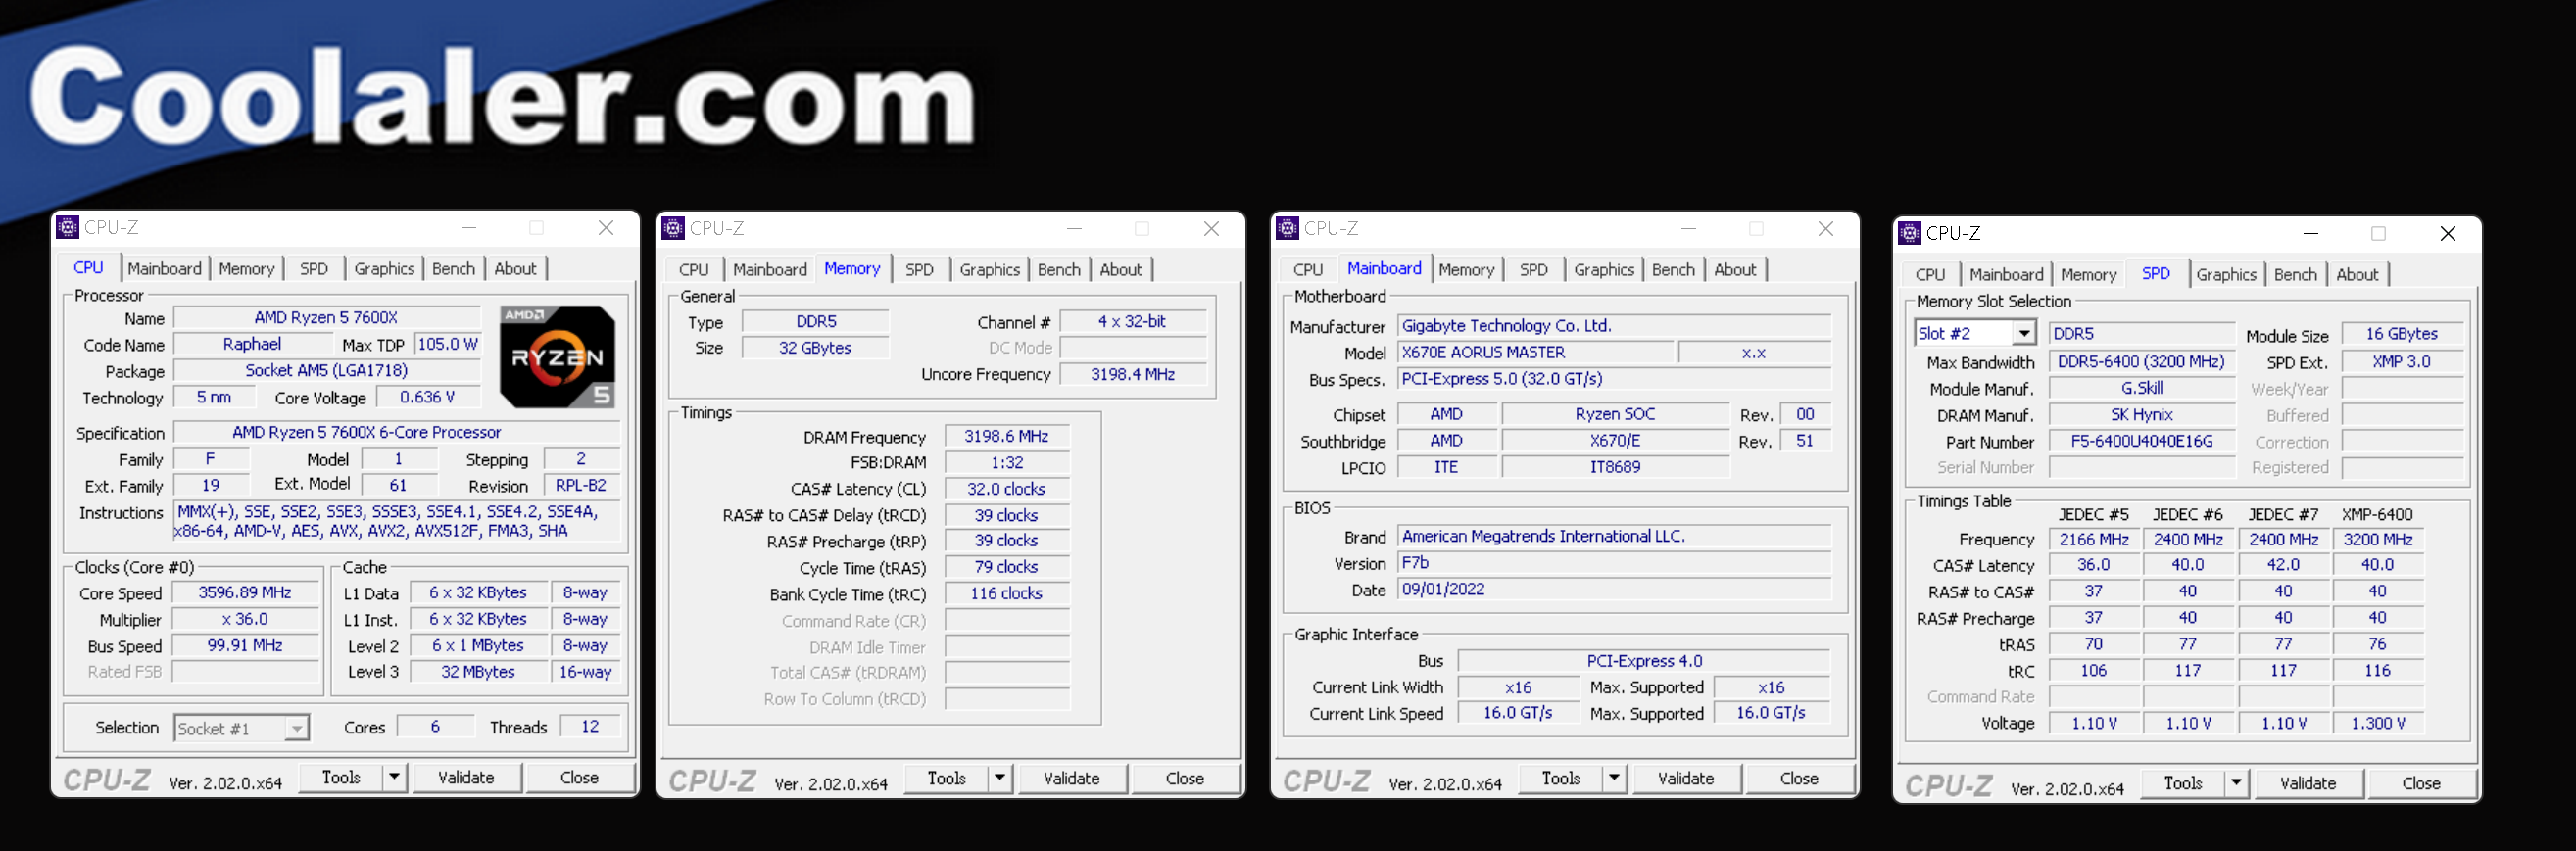Image resolution: width=2576 pixels, height=851 pixels.
Task: Select XMP-6400 voltage 1.300 V
Action: pos(2377,723)
